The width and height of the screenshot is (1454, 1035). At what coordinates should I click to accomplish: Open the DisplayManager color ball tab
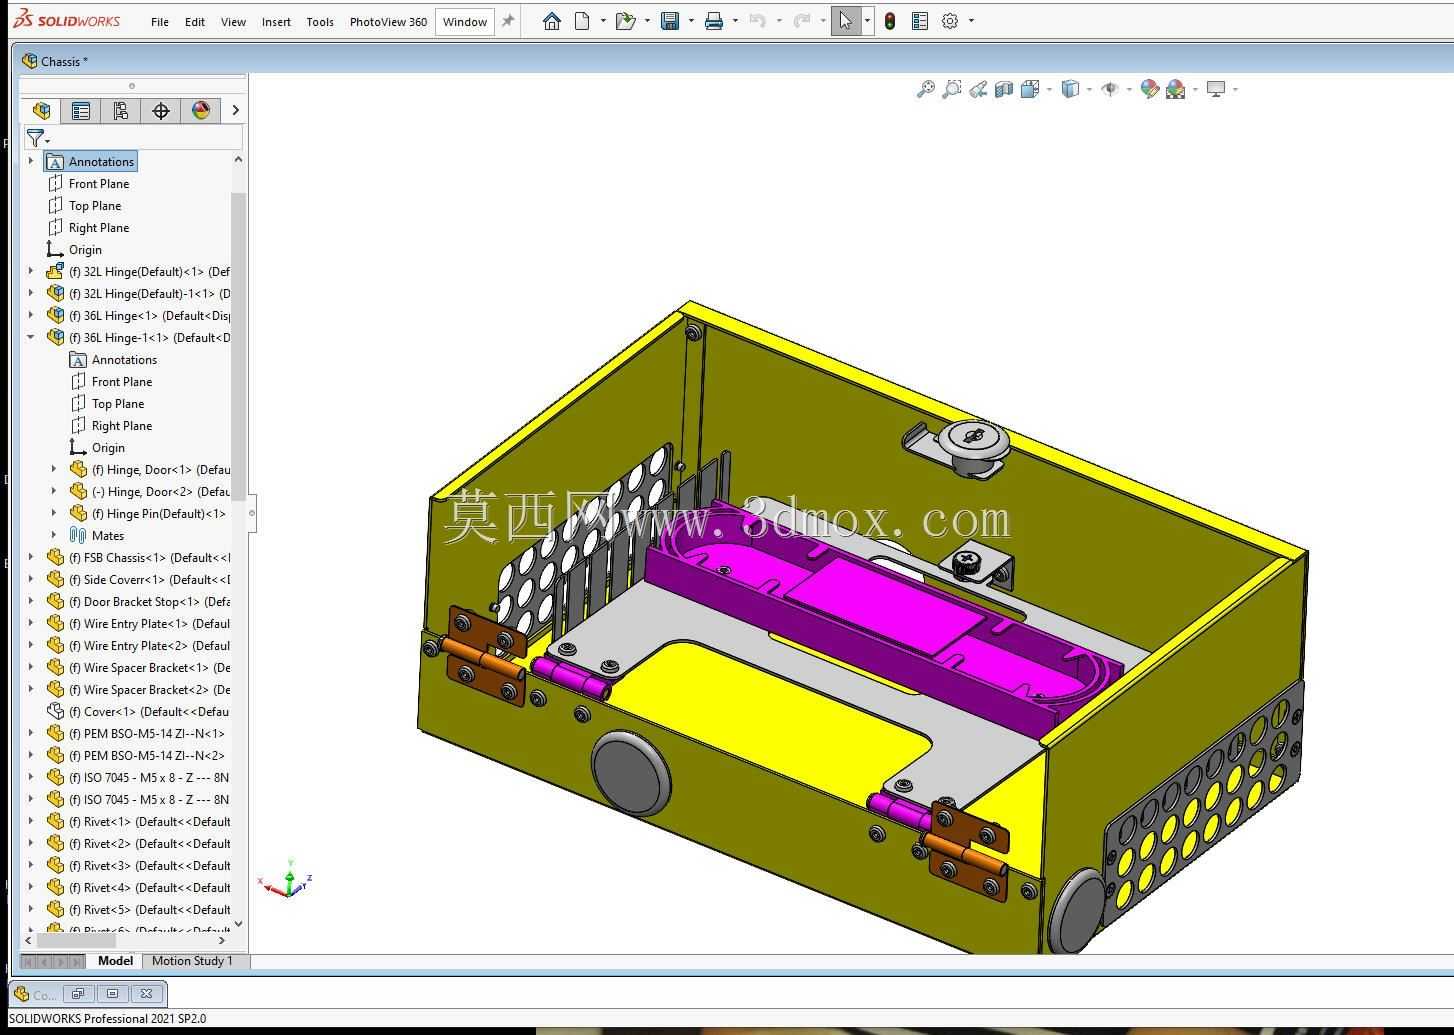pos(201,110)
